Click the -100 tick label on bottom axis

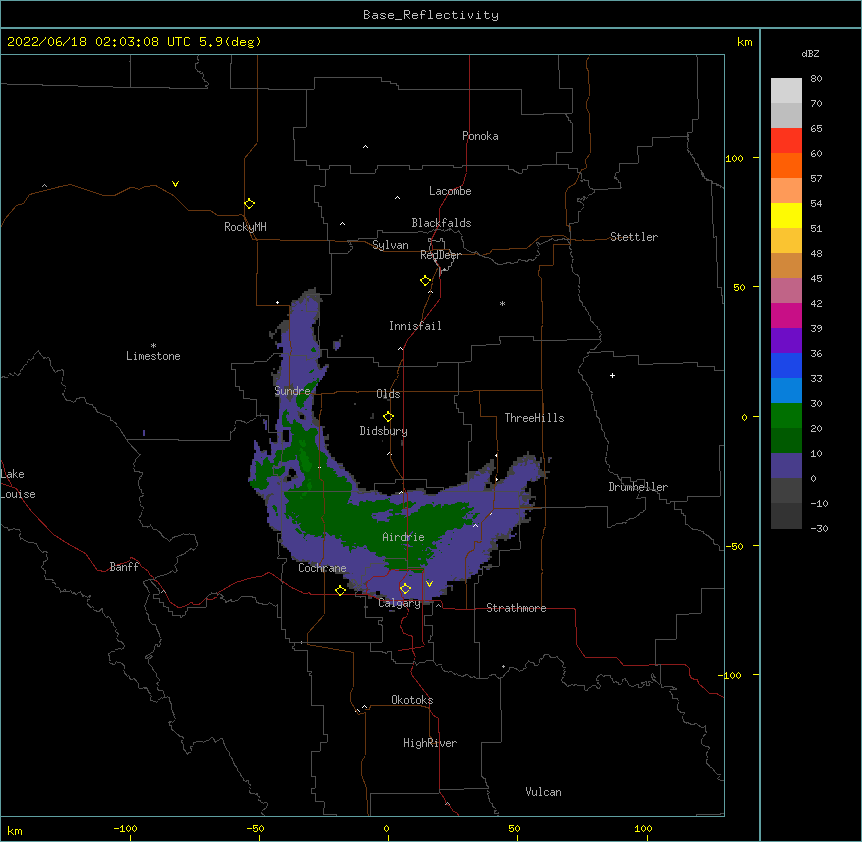[125, 829]
